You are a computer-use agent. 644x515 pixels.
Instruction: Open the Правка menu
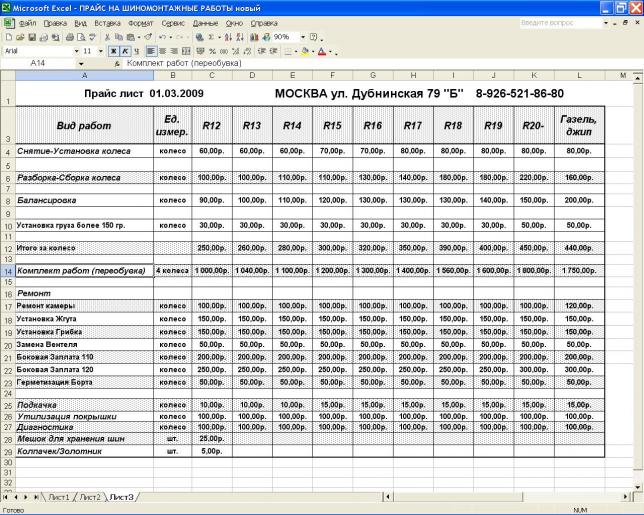point(55,23)
